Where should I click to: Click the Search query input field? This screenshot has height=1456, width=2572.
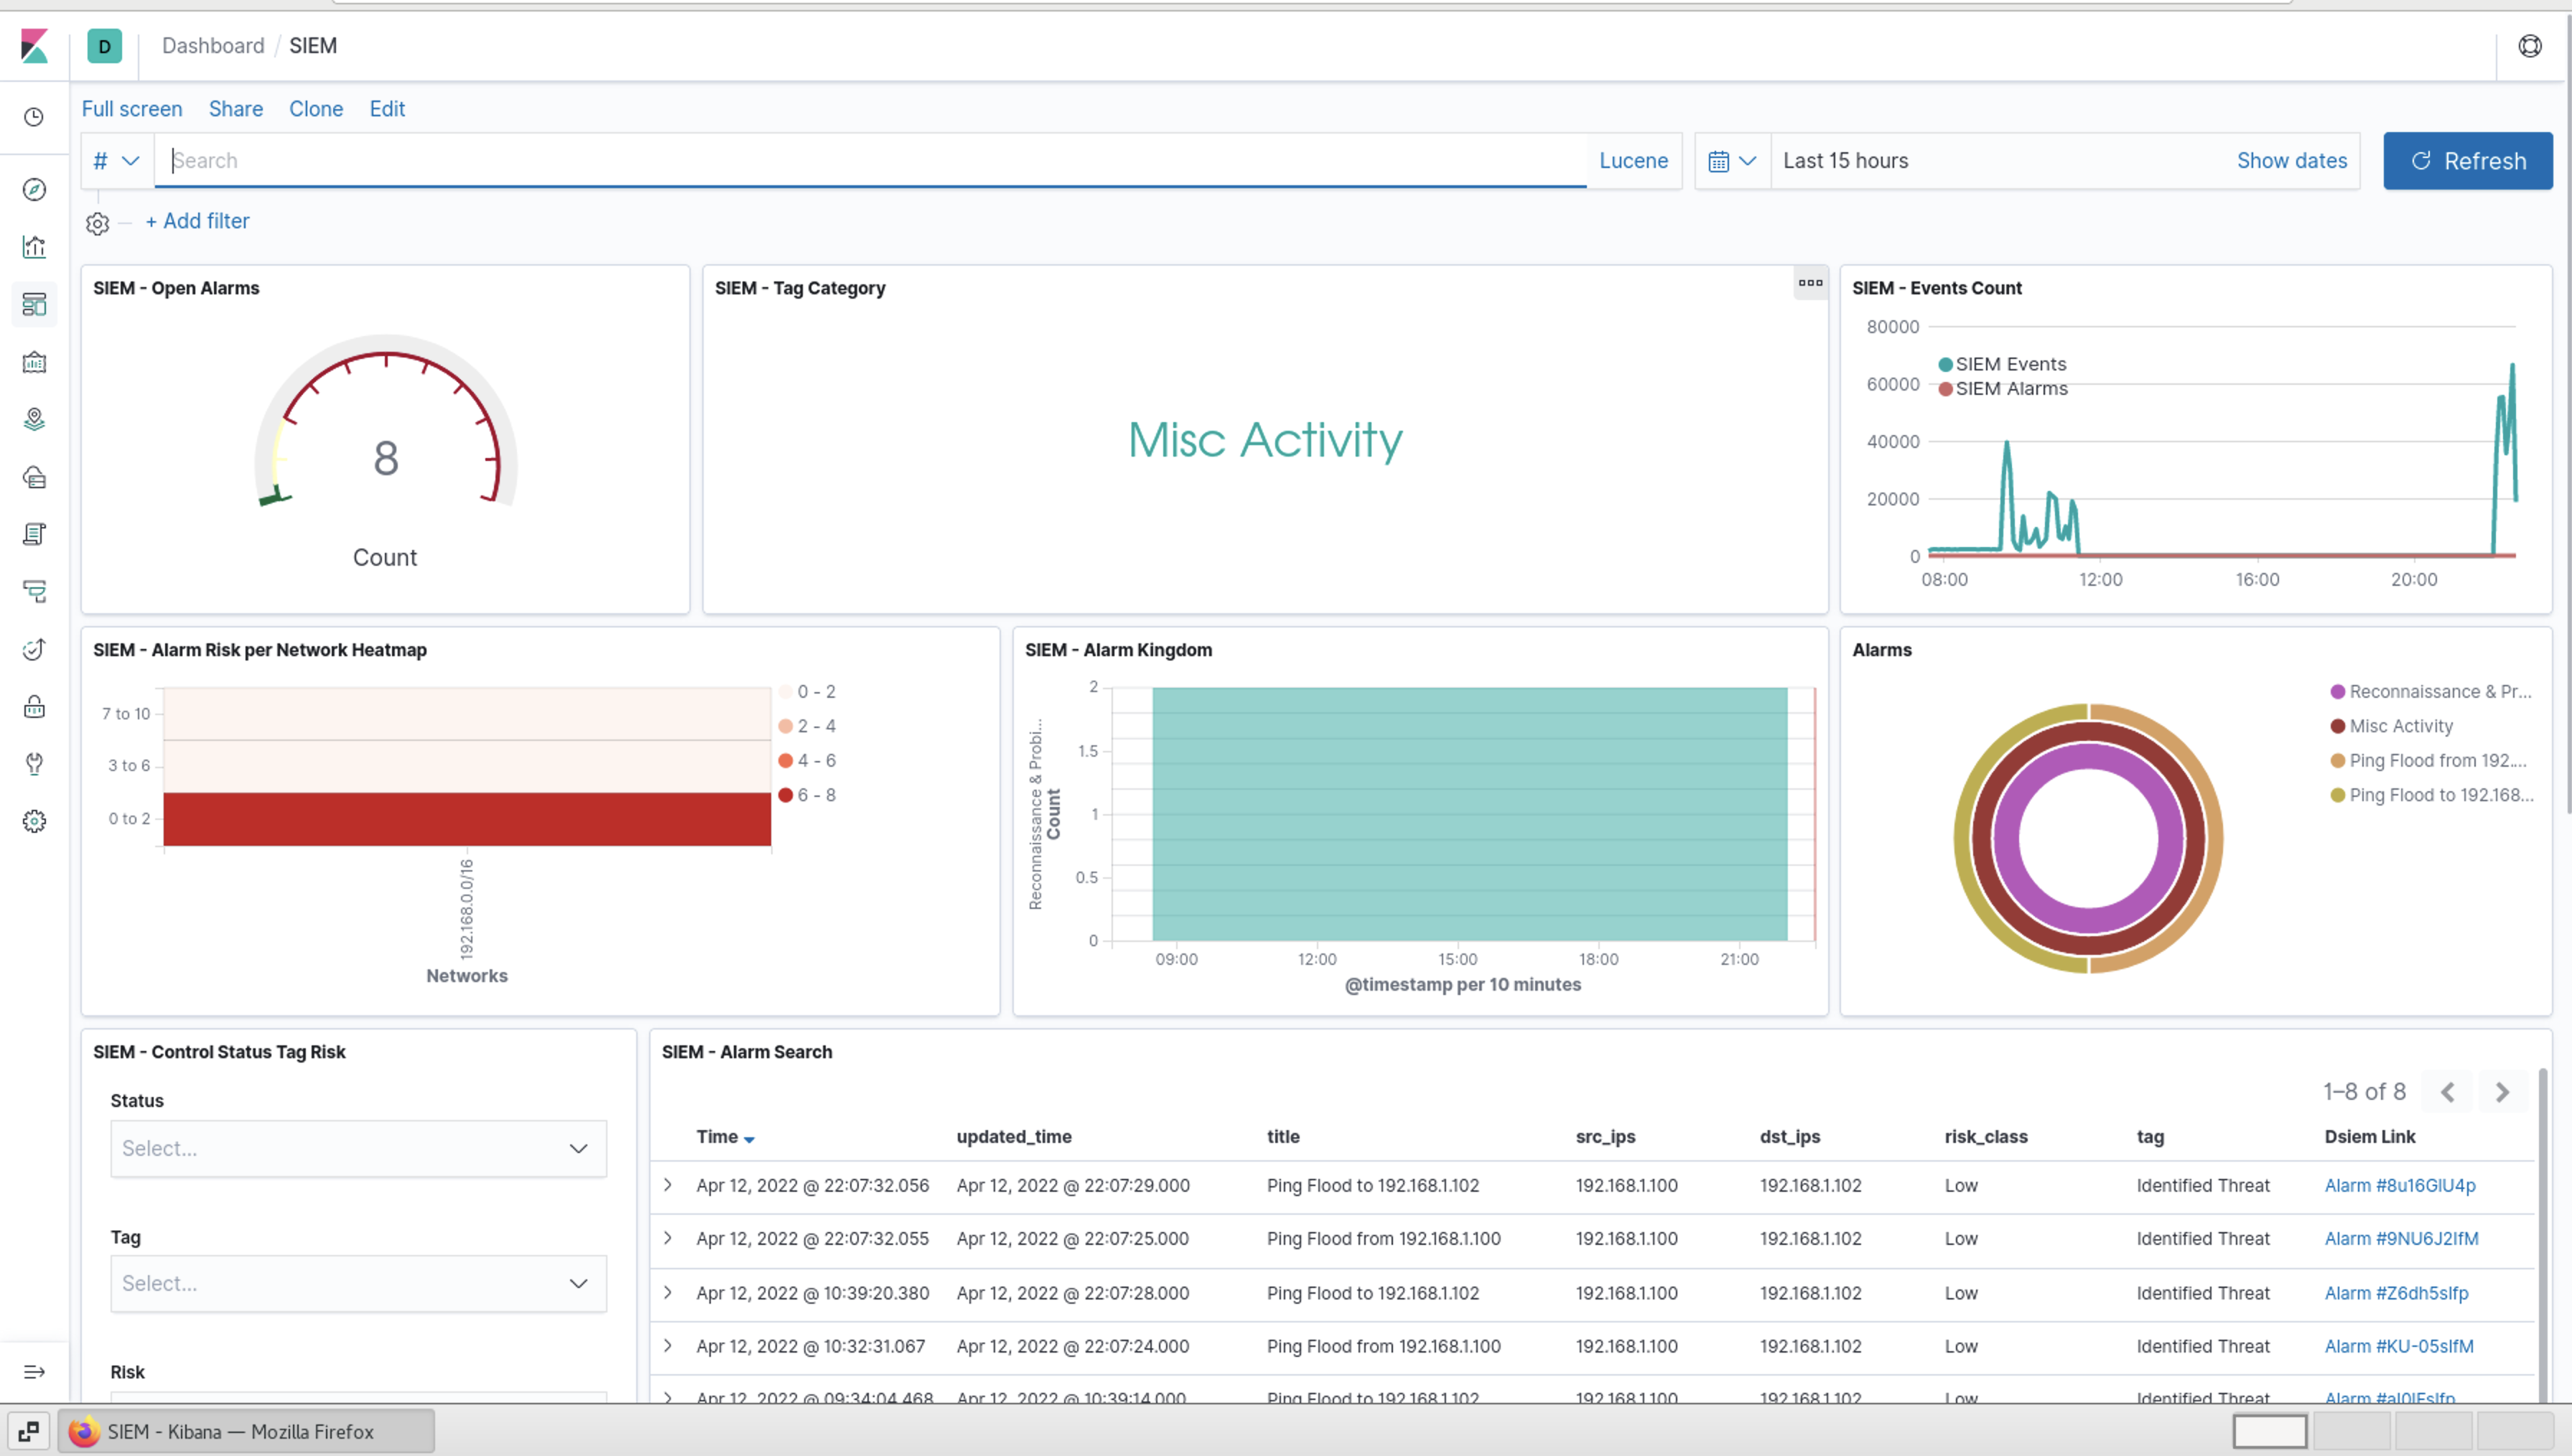click(870, 161)
